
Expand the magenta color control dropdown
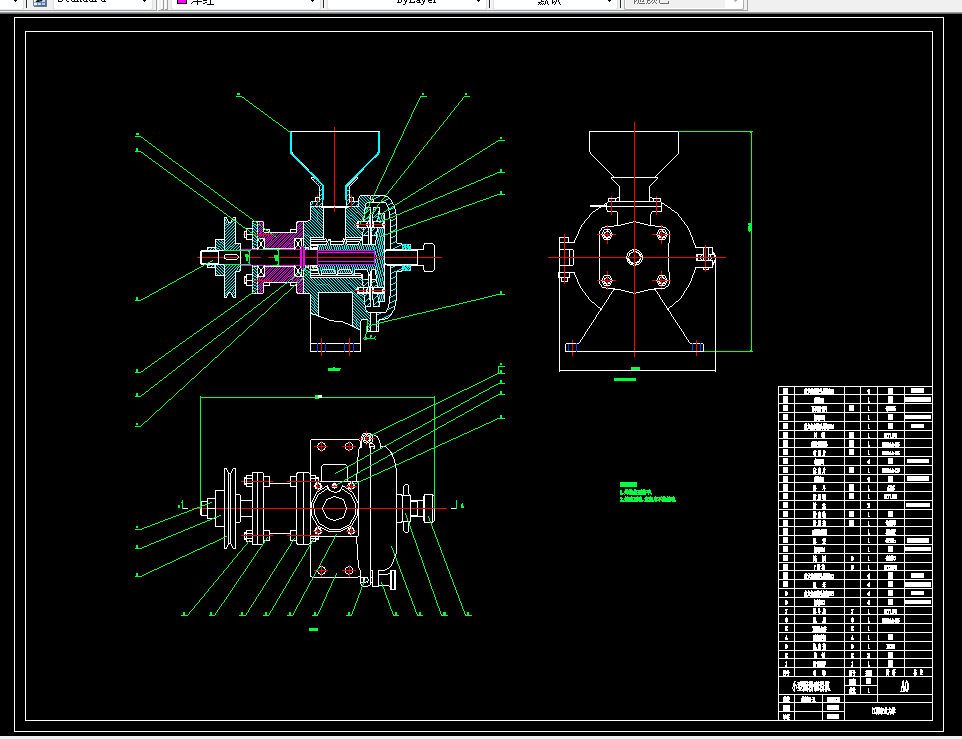[312, 2]
